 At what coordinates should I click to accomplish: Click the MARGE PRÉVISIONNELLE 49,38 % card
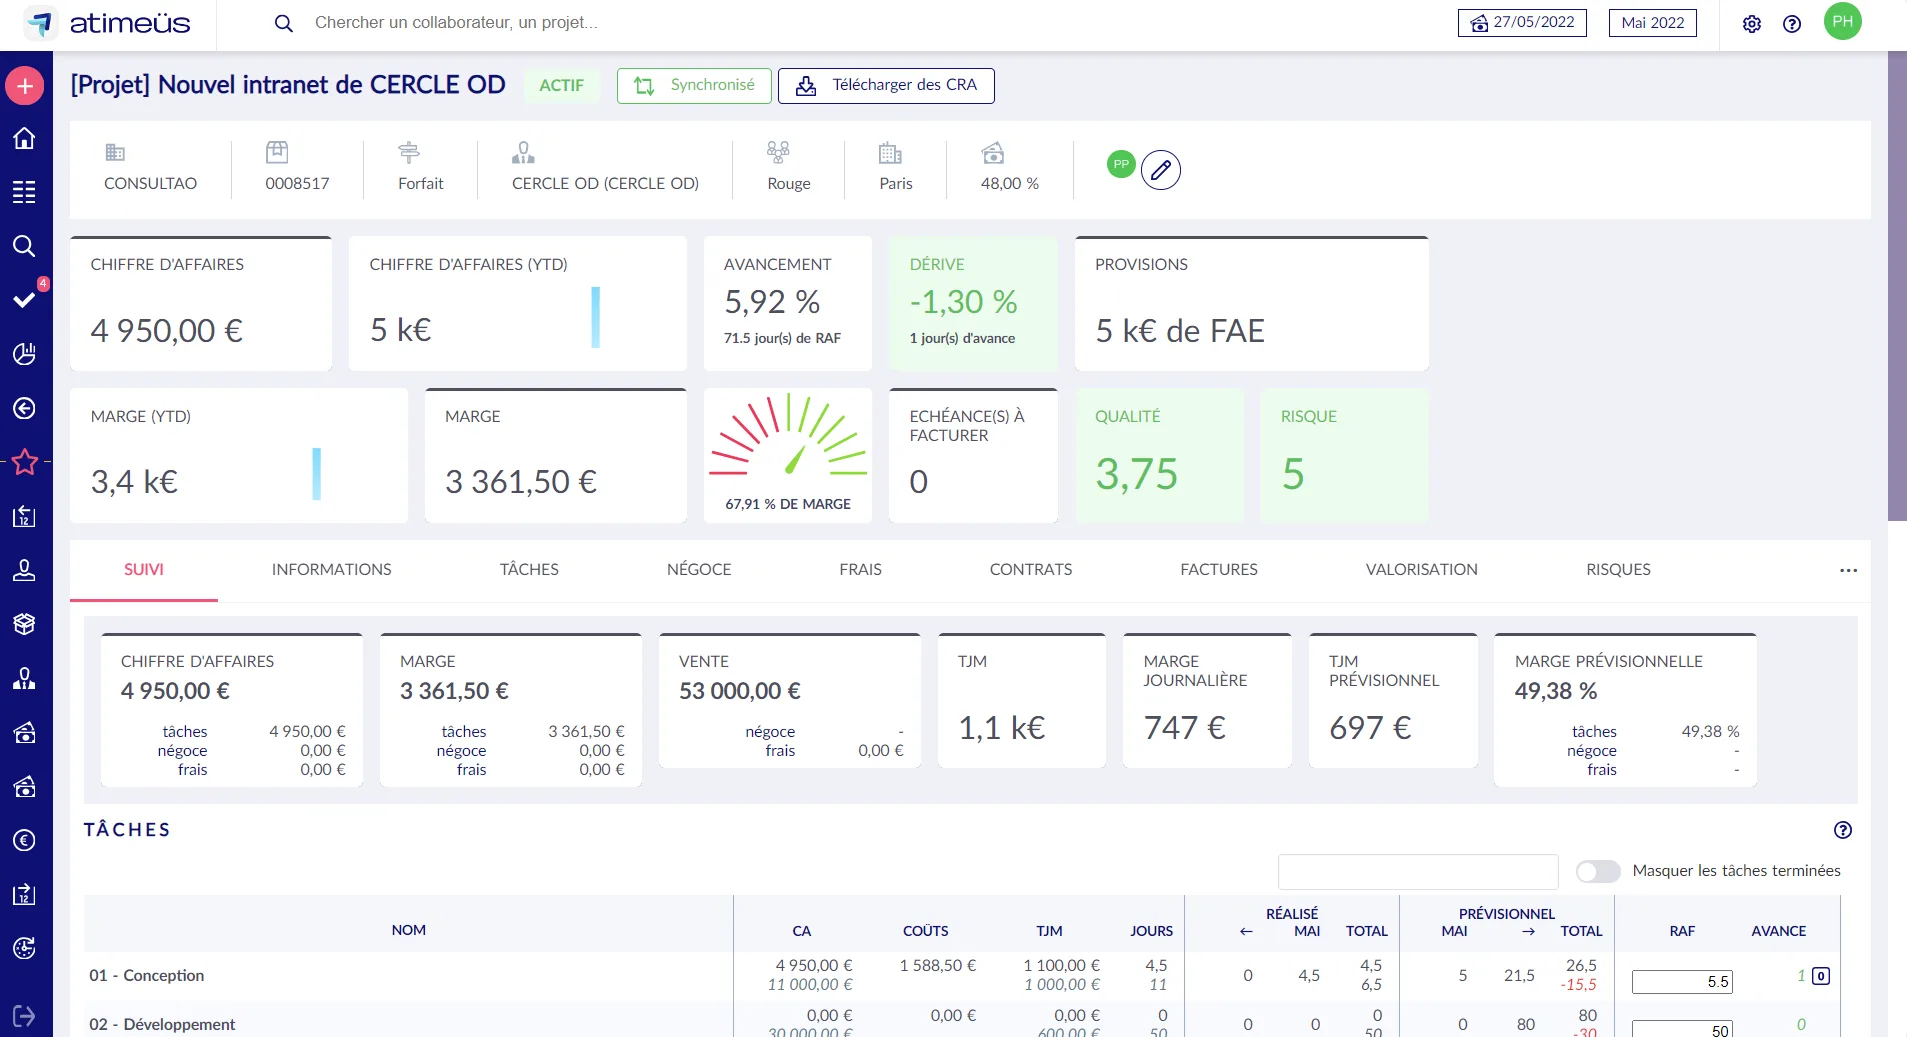tap(1625, 710)
